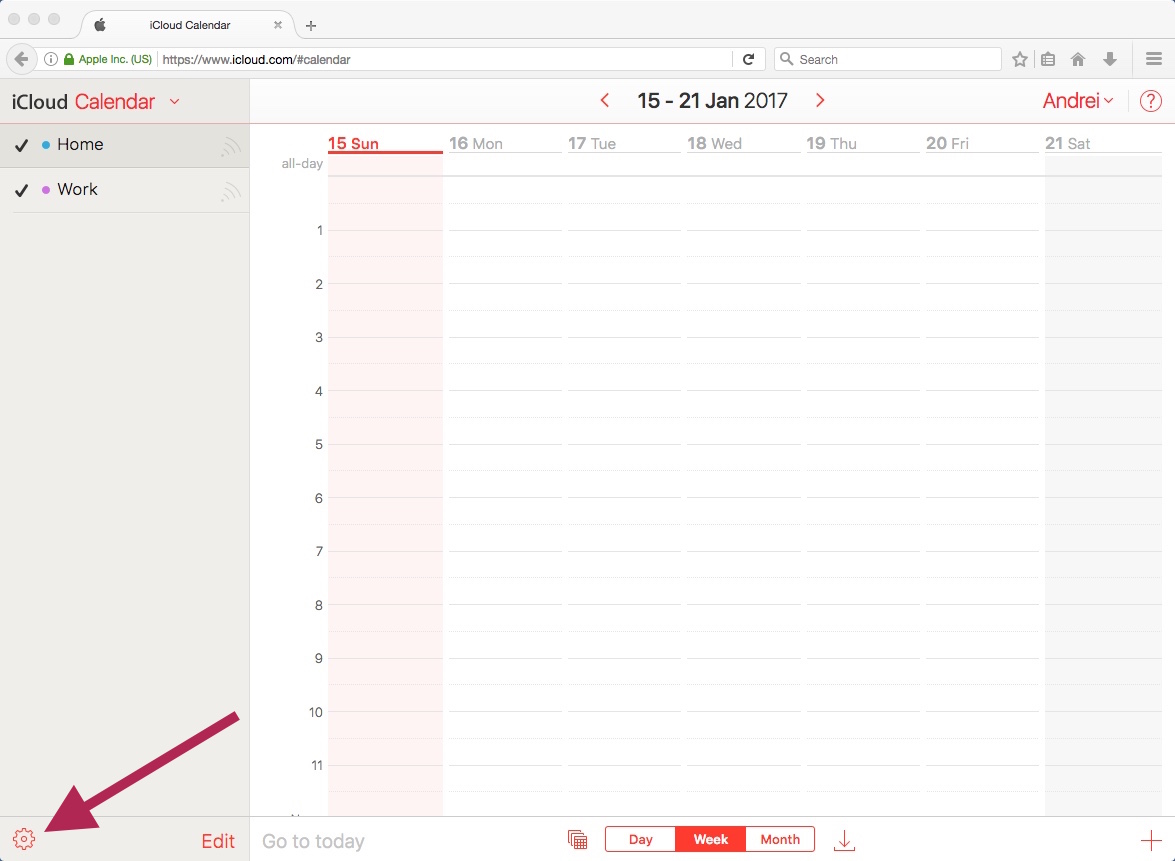Open sharing options for Home calendar
The image size is (1175, 861).
pyautogui.click(x=231, y=146)
